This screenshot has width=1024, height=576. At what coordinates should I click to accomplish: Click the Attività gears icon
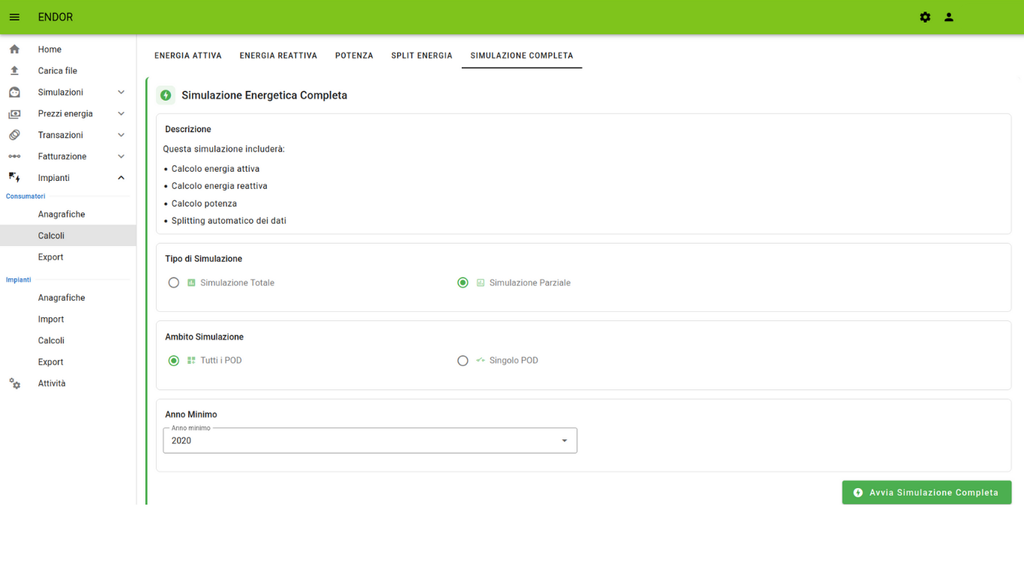(x=14, y=384)
